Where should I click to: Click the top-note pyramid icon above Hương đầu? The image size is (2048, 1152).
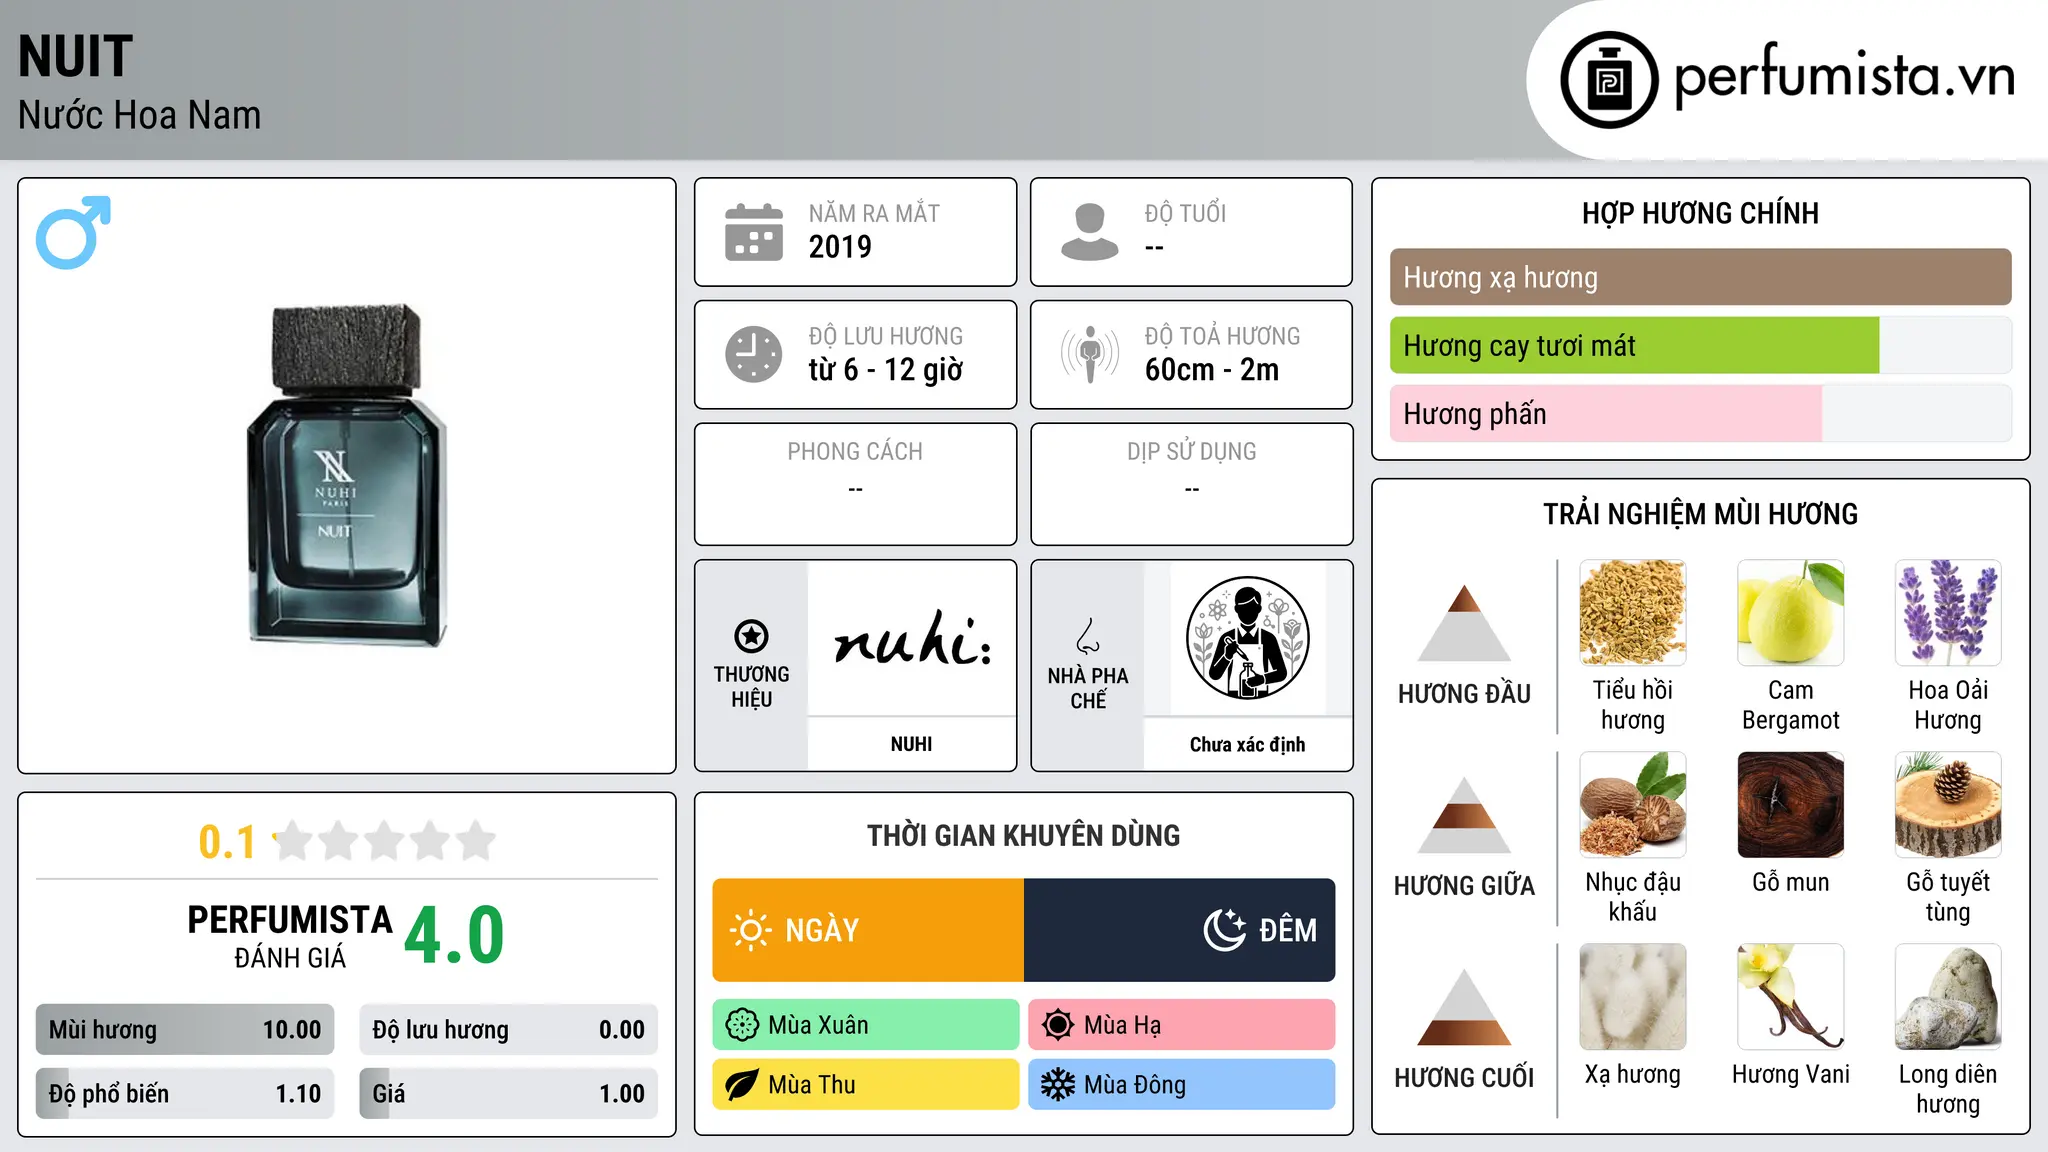(x=1464, y=623)
